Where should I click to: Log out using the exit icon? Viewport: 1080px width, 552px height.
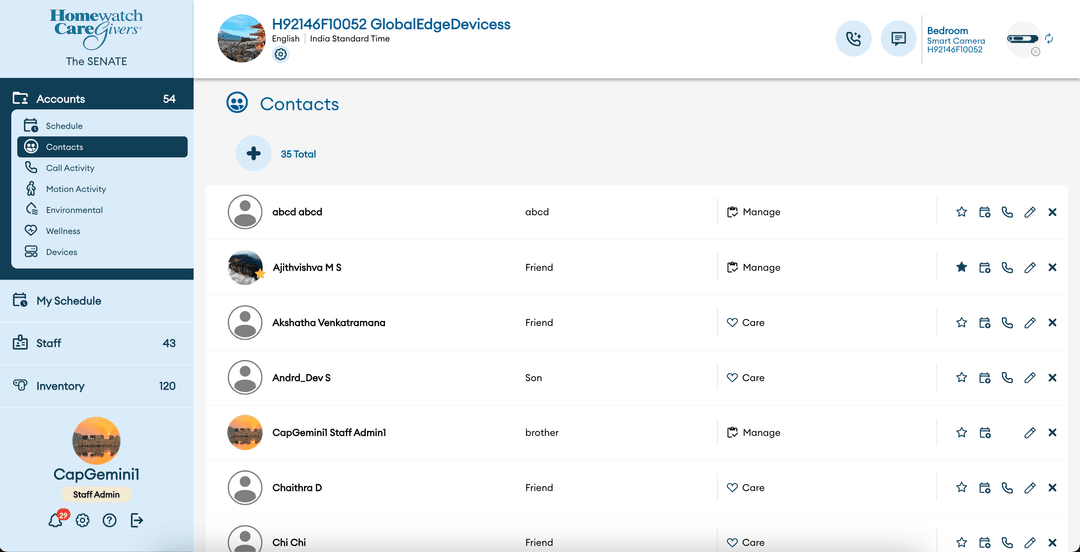136,520
